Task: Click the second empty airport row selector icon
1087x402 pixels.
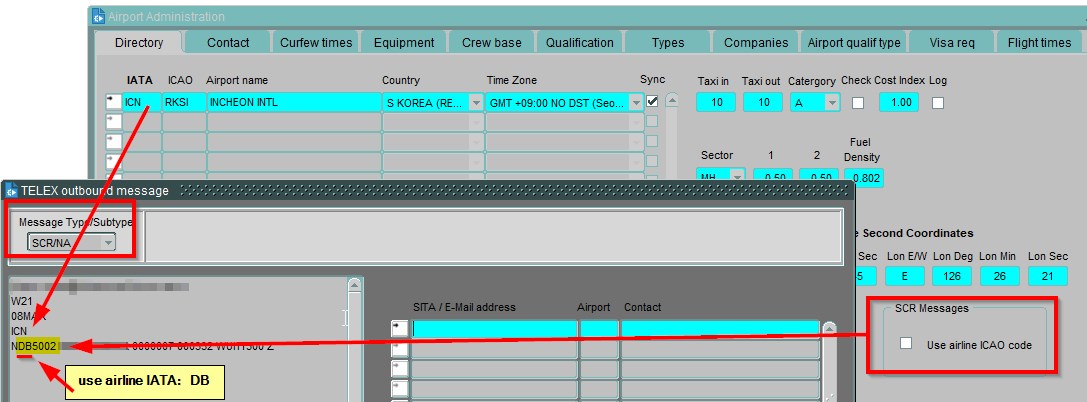Action: point(113,141)
